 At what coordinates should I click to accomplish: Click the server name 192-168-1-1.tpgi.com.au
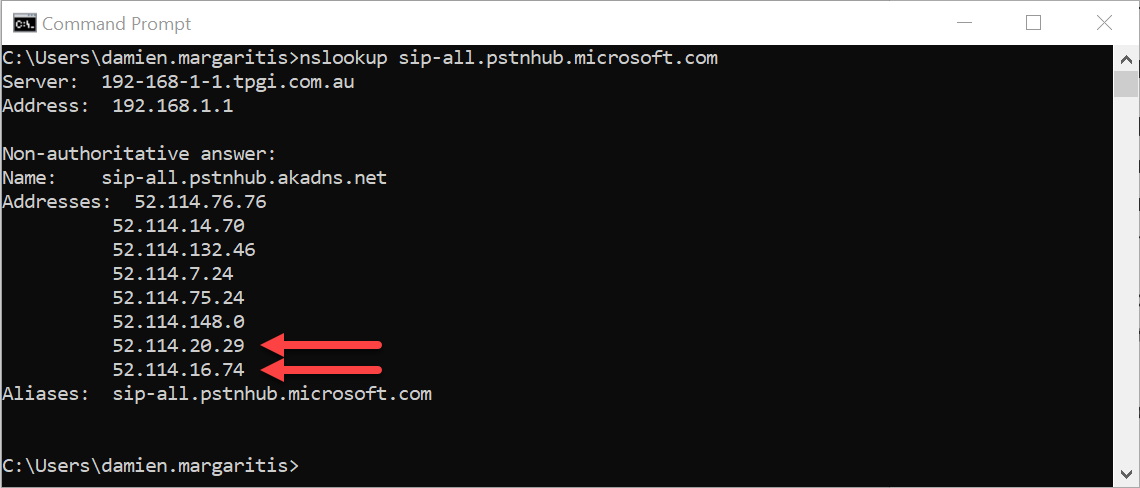[228, 82]
